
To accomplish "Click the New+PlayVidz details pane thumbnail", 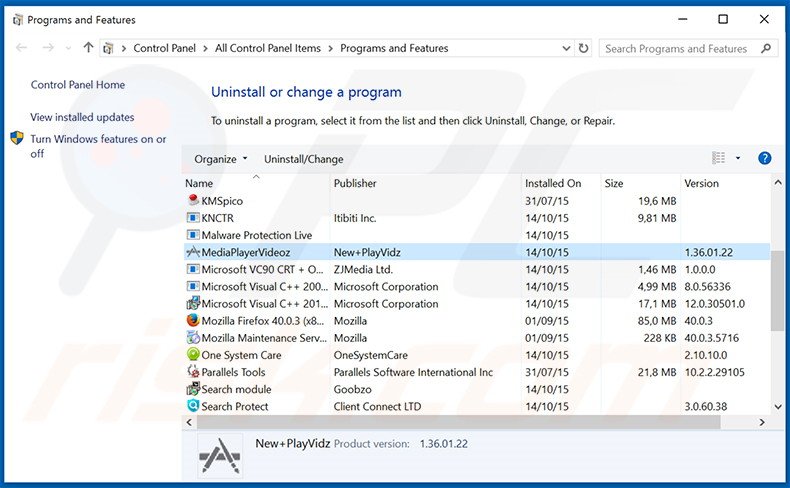I will click(x=220, y=456).
